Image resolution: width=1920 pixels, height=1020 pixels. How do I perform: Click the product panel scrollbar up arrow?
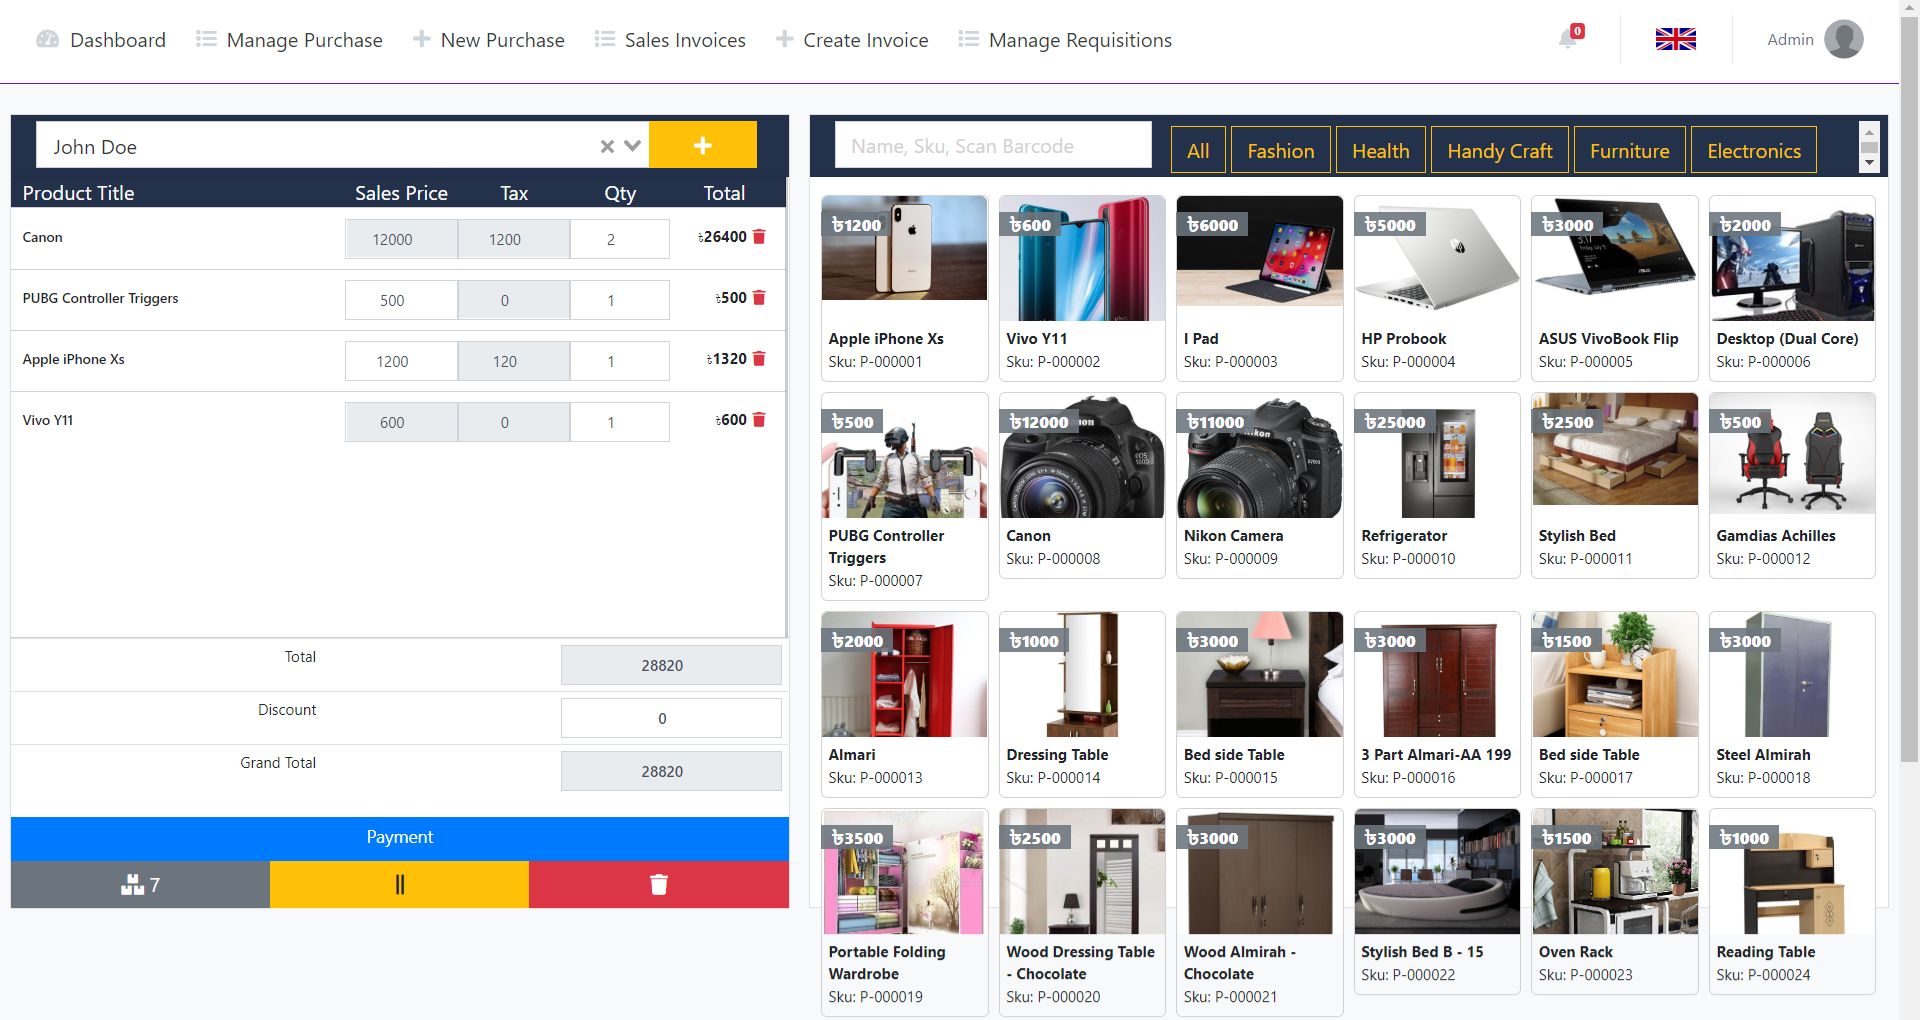1870,131
